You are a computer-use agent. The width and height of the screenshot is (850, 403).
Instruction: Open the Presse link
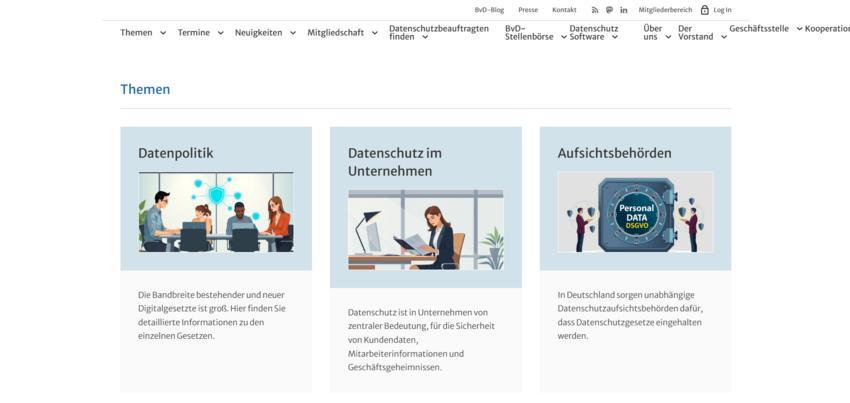click(x=528, y=10)
